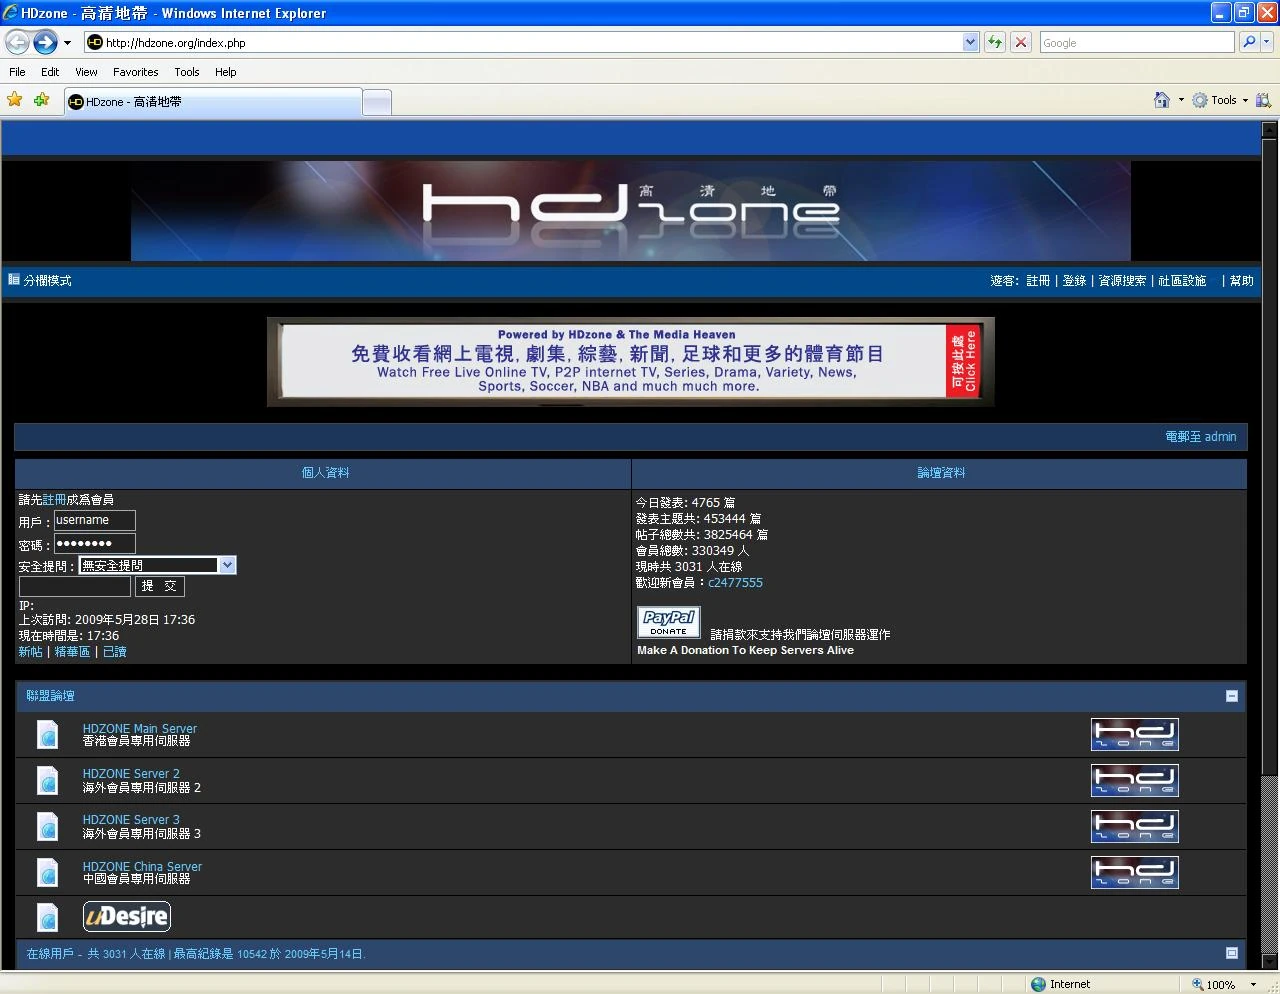Open the 註冊 register link in navigation bar
1280x994 pixels.
tap(1038, 281)
